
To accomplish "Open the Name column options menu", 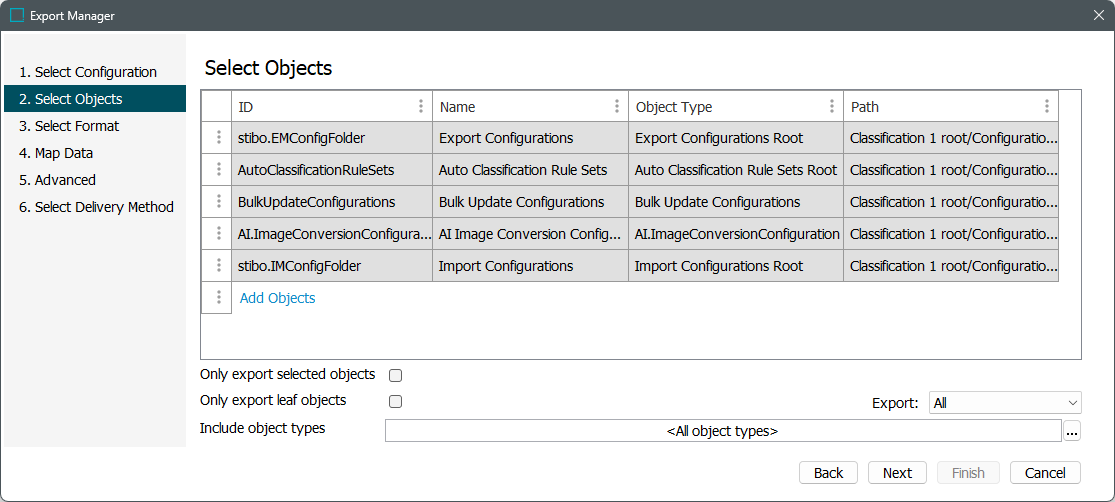I will click(x=616, y=106).
